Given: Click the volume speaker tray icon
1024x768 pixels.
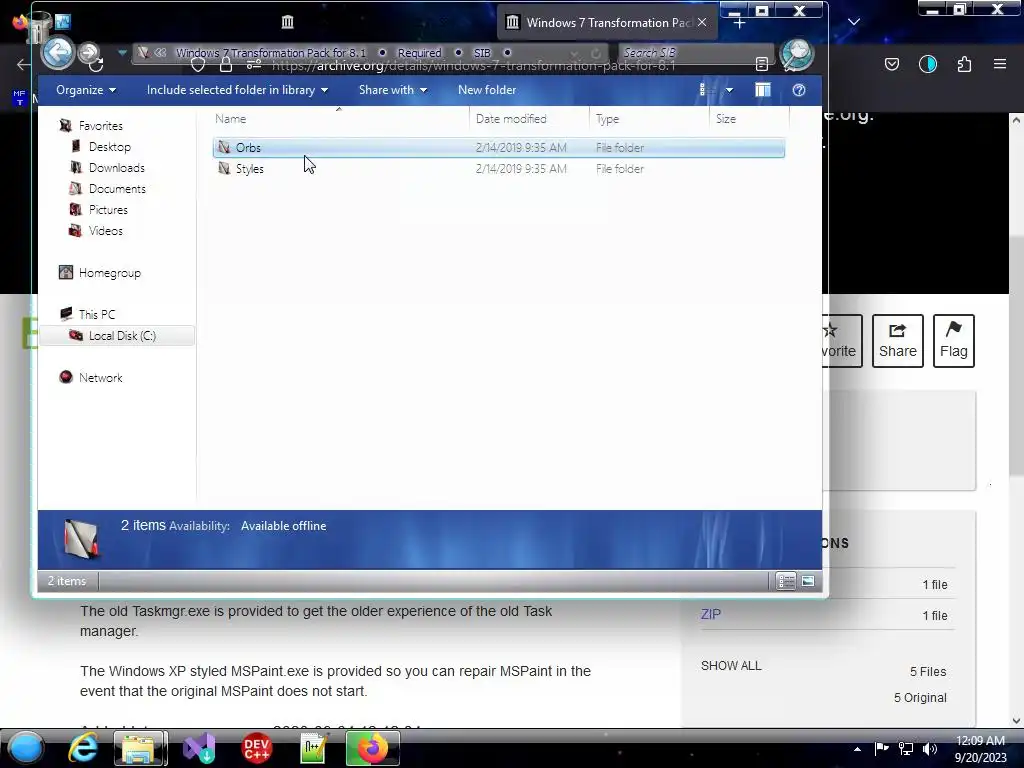Looking at the screenshot, I should point(930,748).
